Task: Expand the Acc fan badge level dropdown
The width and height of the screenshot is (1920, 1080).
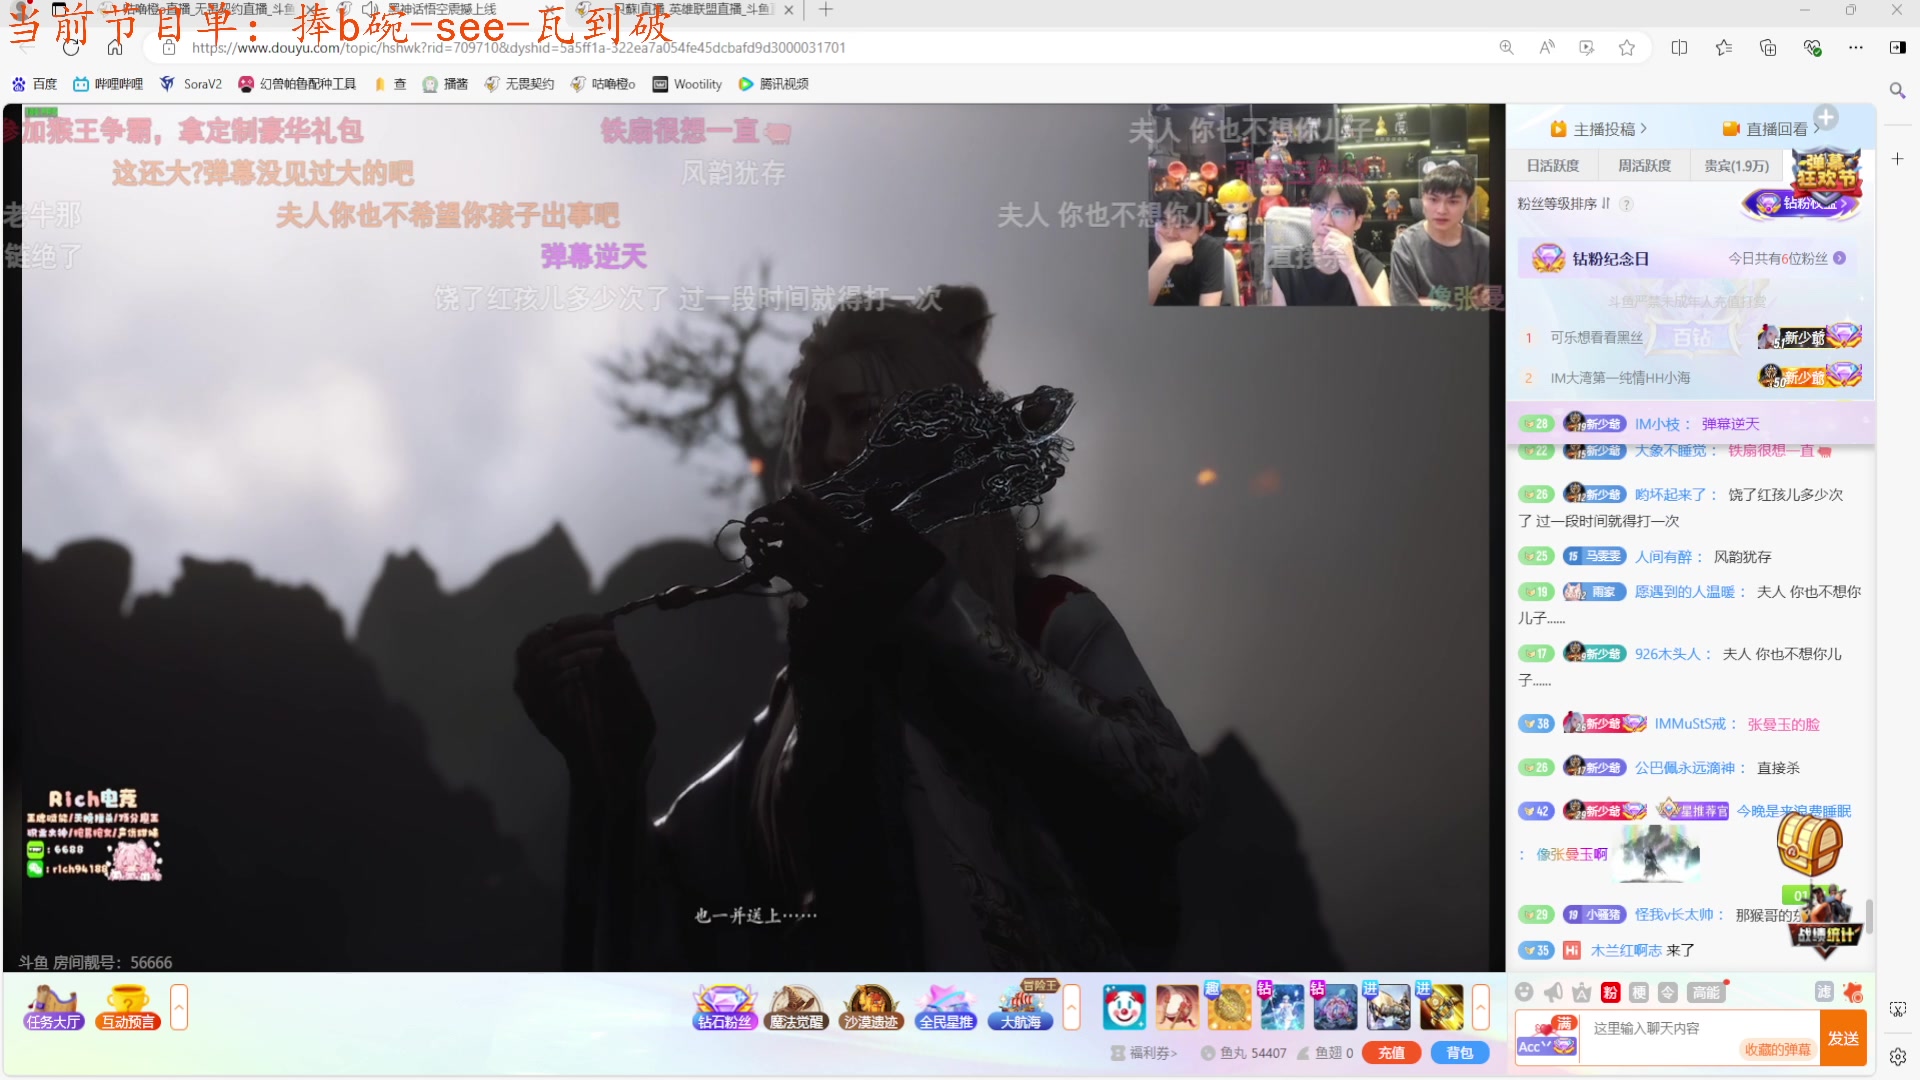Action: tap(1548, 1044)
